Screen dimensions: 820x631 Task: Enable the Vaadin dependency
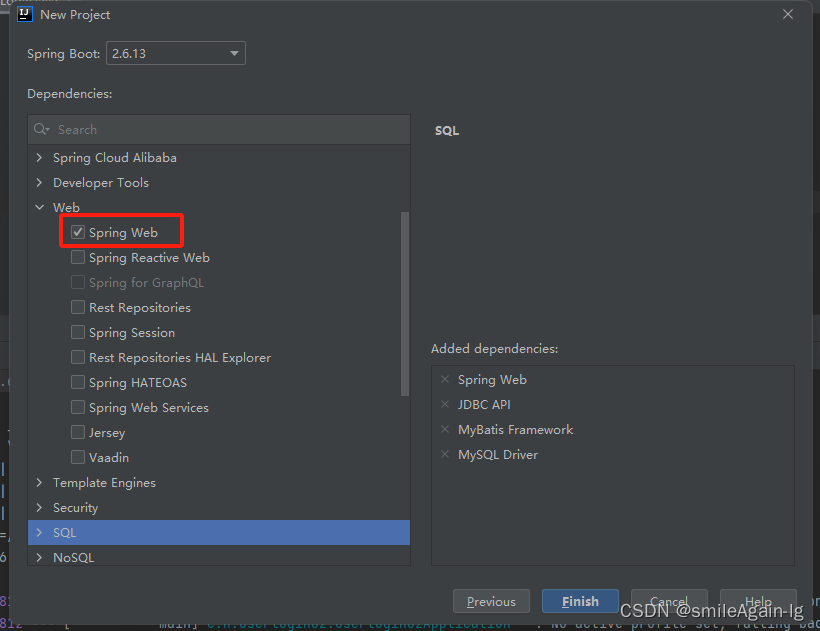[x=78, y=457]
